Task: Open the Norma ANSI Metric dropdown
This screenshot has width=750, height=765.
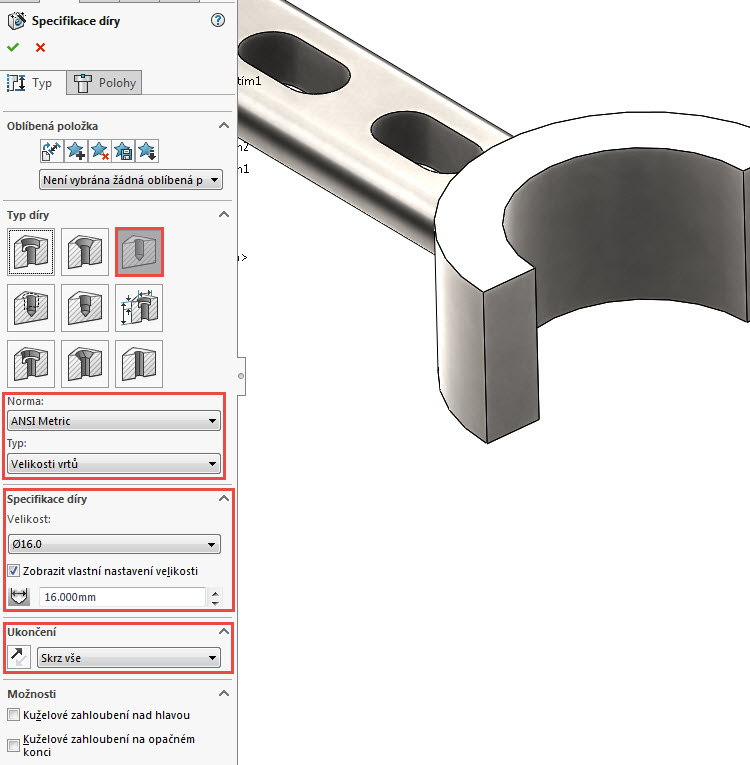Action: point(113,421)
